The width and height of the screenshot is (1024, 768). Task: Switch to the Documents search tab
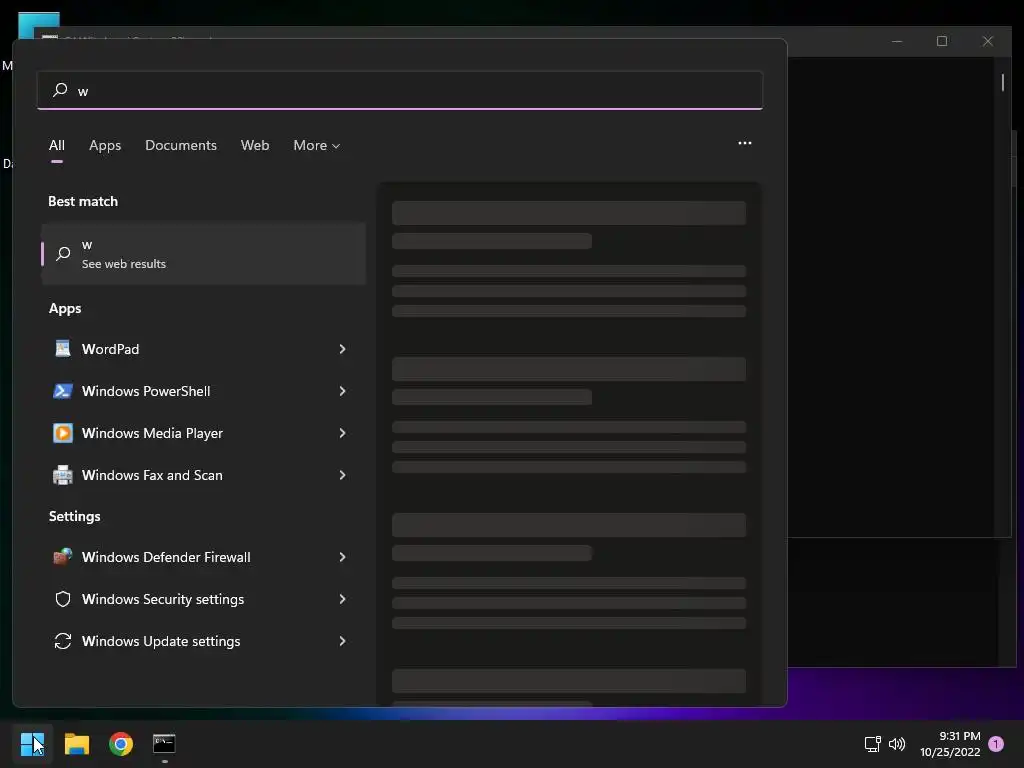[x=181, y=145]
